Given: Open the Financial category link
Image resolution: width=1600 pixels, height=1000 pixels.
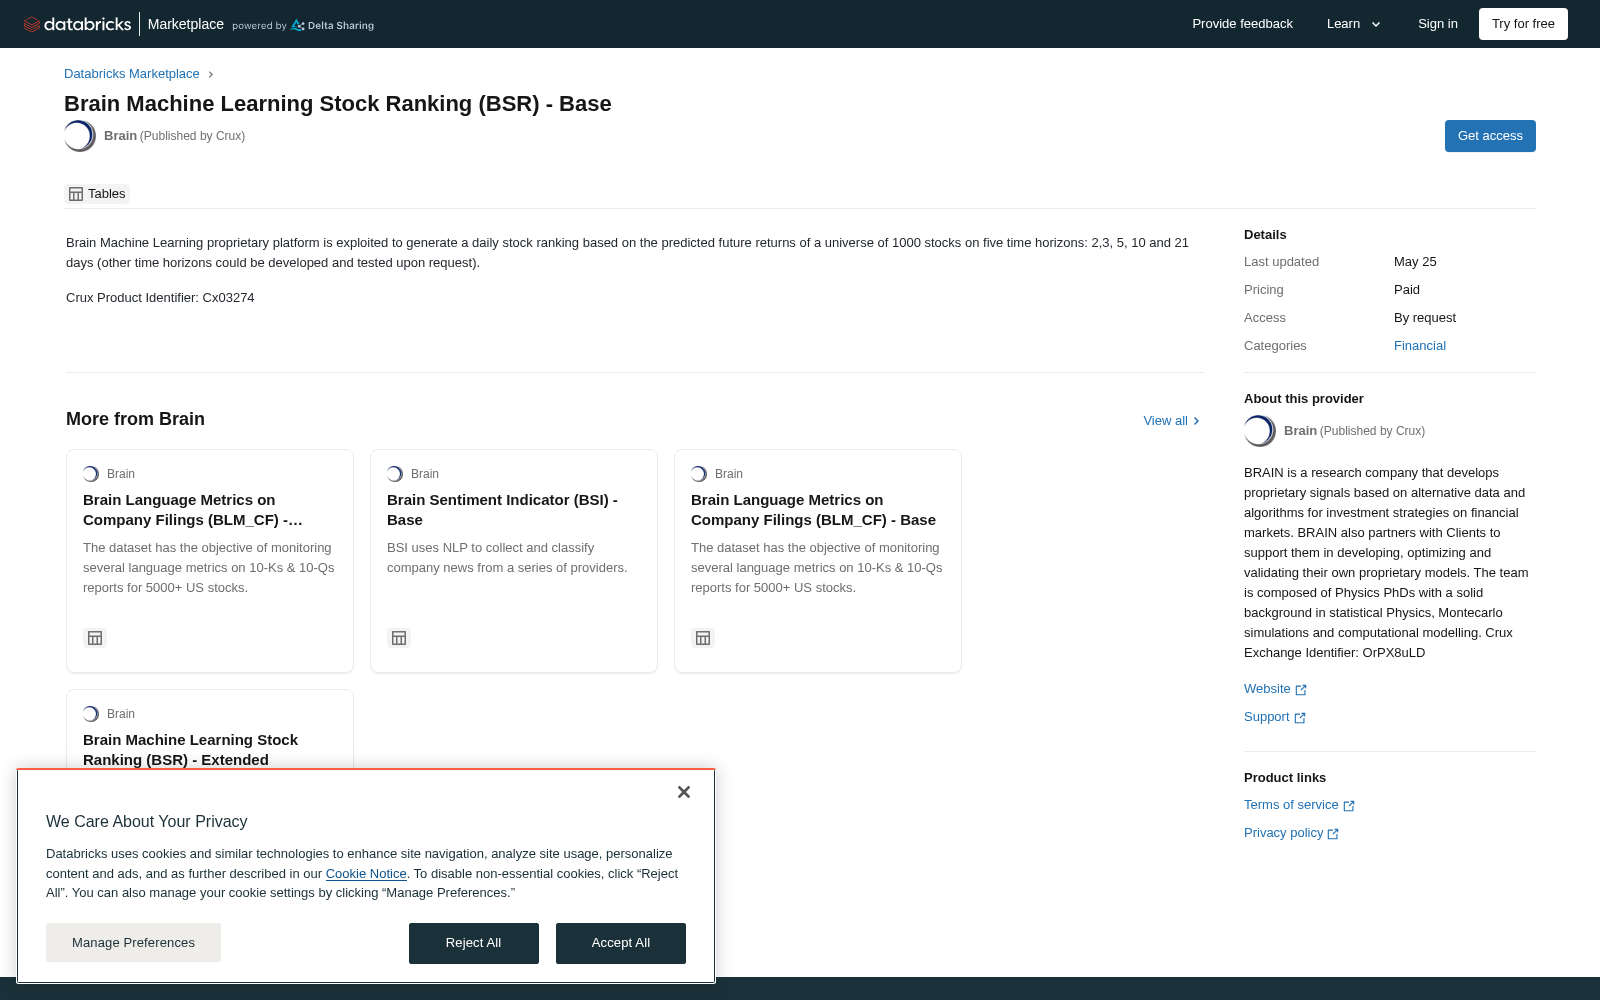Looking at the screenshot, I should (x=1420, y=346).
